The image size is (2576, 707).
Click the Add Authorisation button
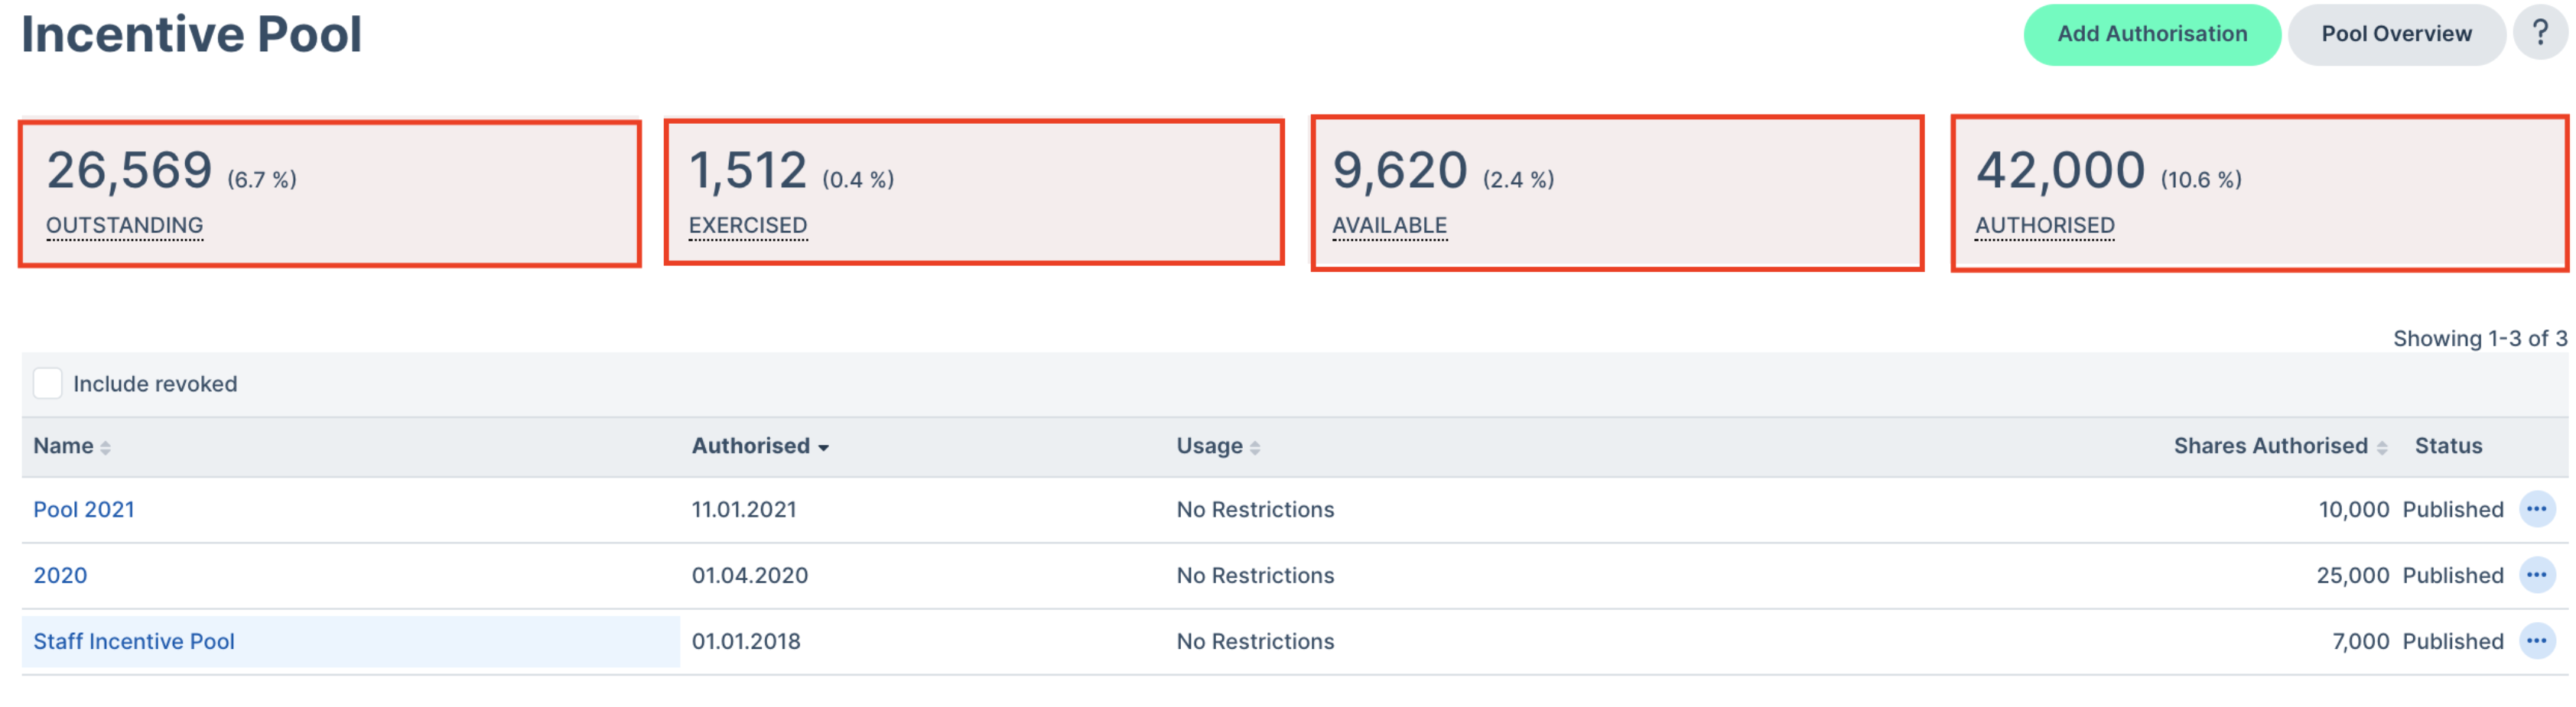tap(2152, 34)
